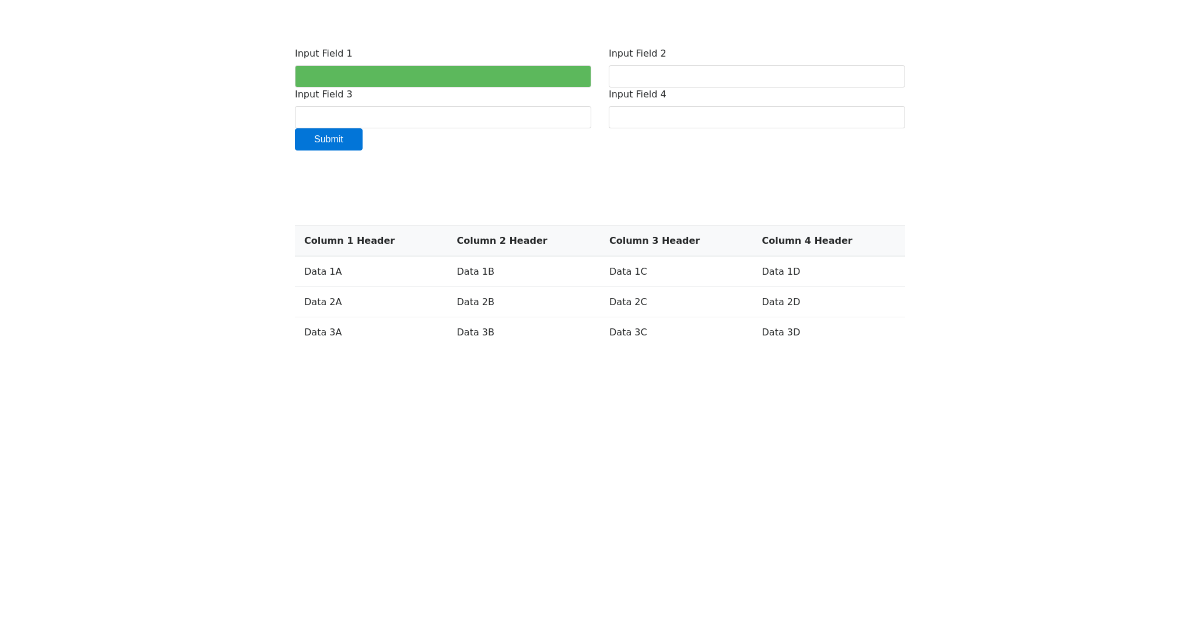Screen dimensions: 1200x630
Task: Select the Data 2A cell
Action: click(x=323, y=302)
